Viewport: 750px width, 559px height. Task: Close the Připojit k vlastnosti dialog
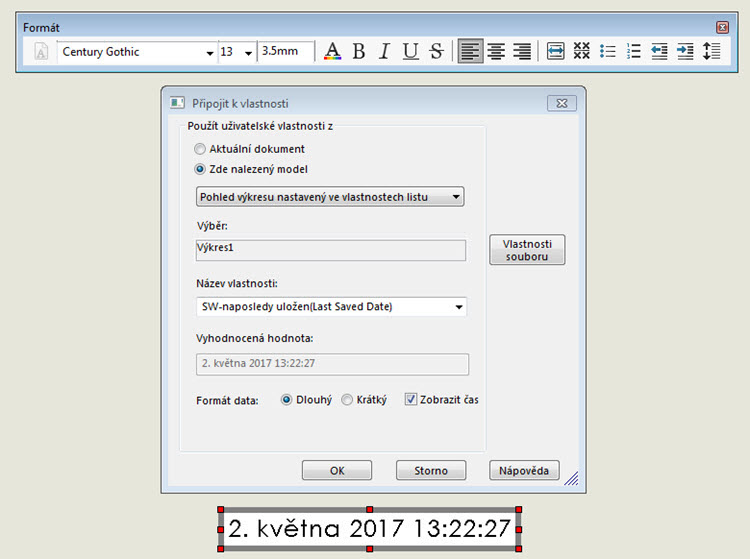[x=562, y=103]
